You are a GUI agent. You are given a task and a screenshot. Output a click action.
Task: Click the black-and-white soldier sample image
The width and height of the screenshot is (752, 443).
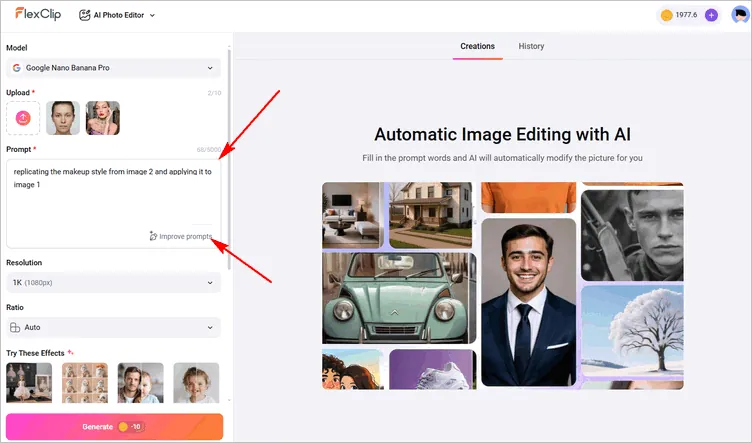(632, 235)
